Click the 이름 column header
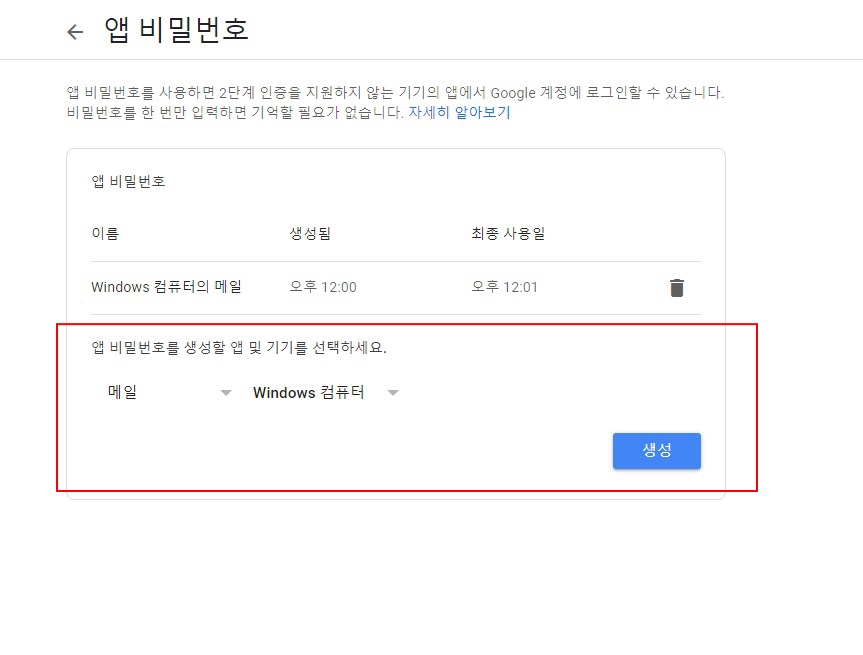This screenshot has height=655, width=863. point(105,233)
